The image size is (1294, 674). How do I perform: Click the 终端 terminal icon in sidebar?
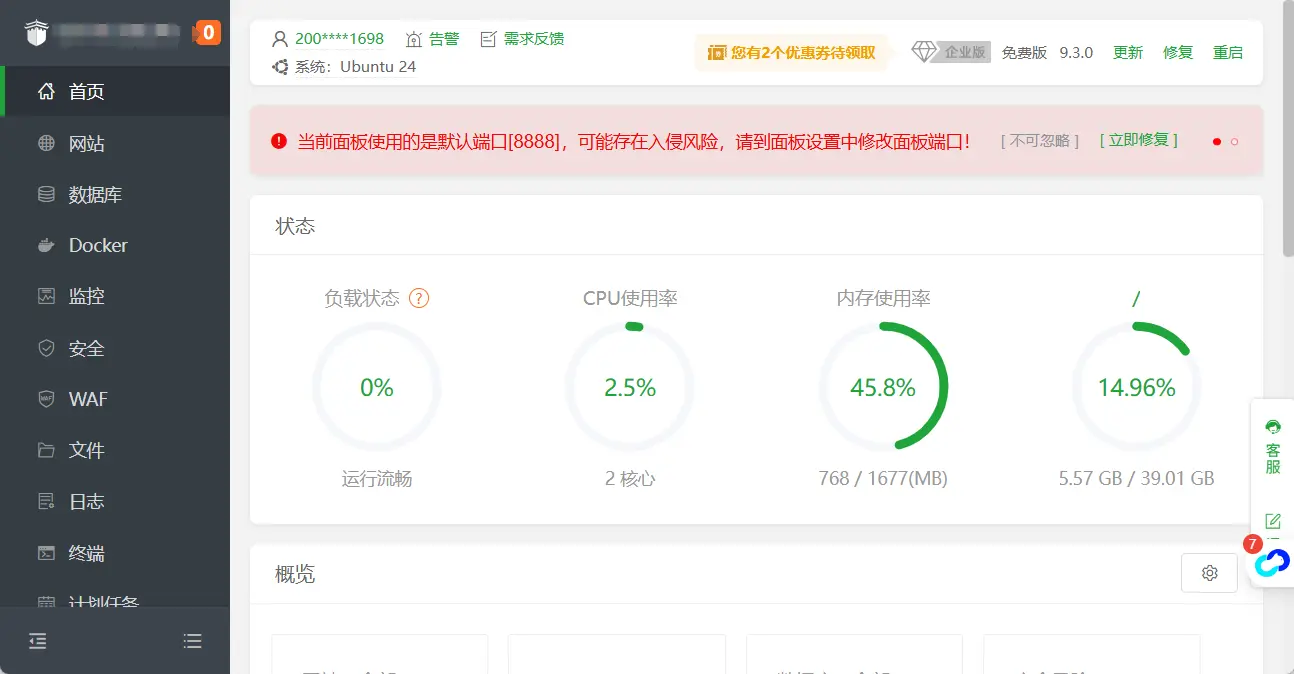click(46, 553)
